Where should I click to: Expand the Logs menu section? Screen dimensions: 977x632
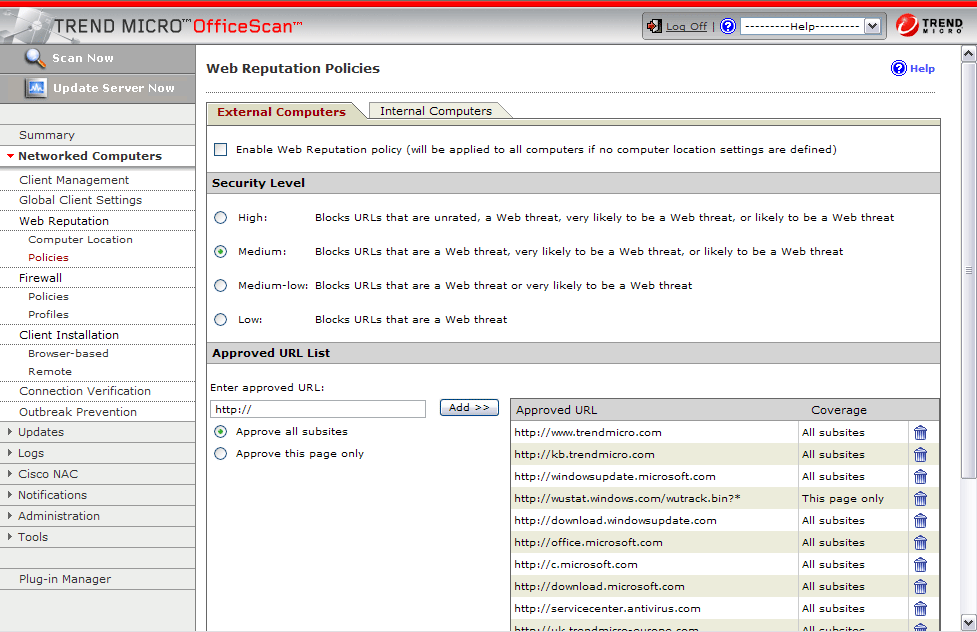pos(10,452)
